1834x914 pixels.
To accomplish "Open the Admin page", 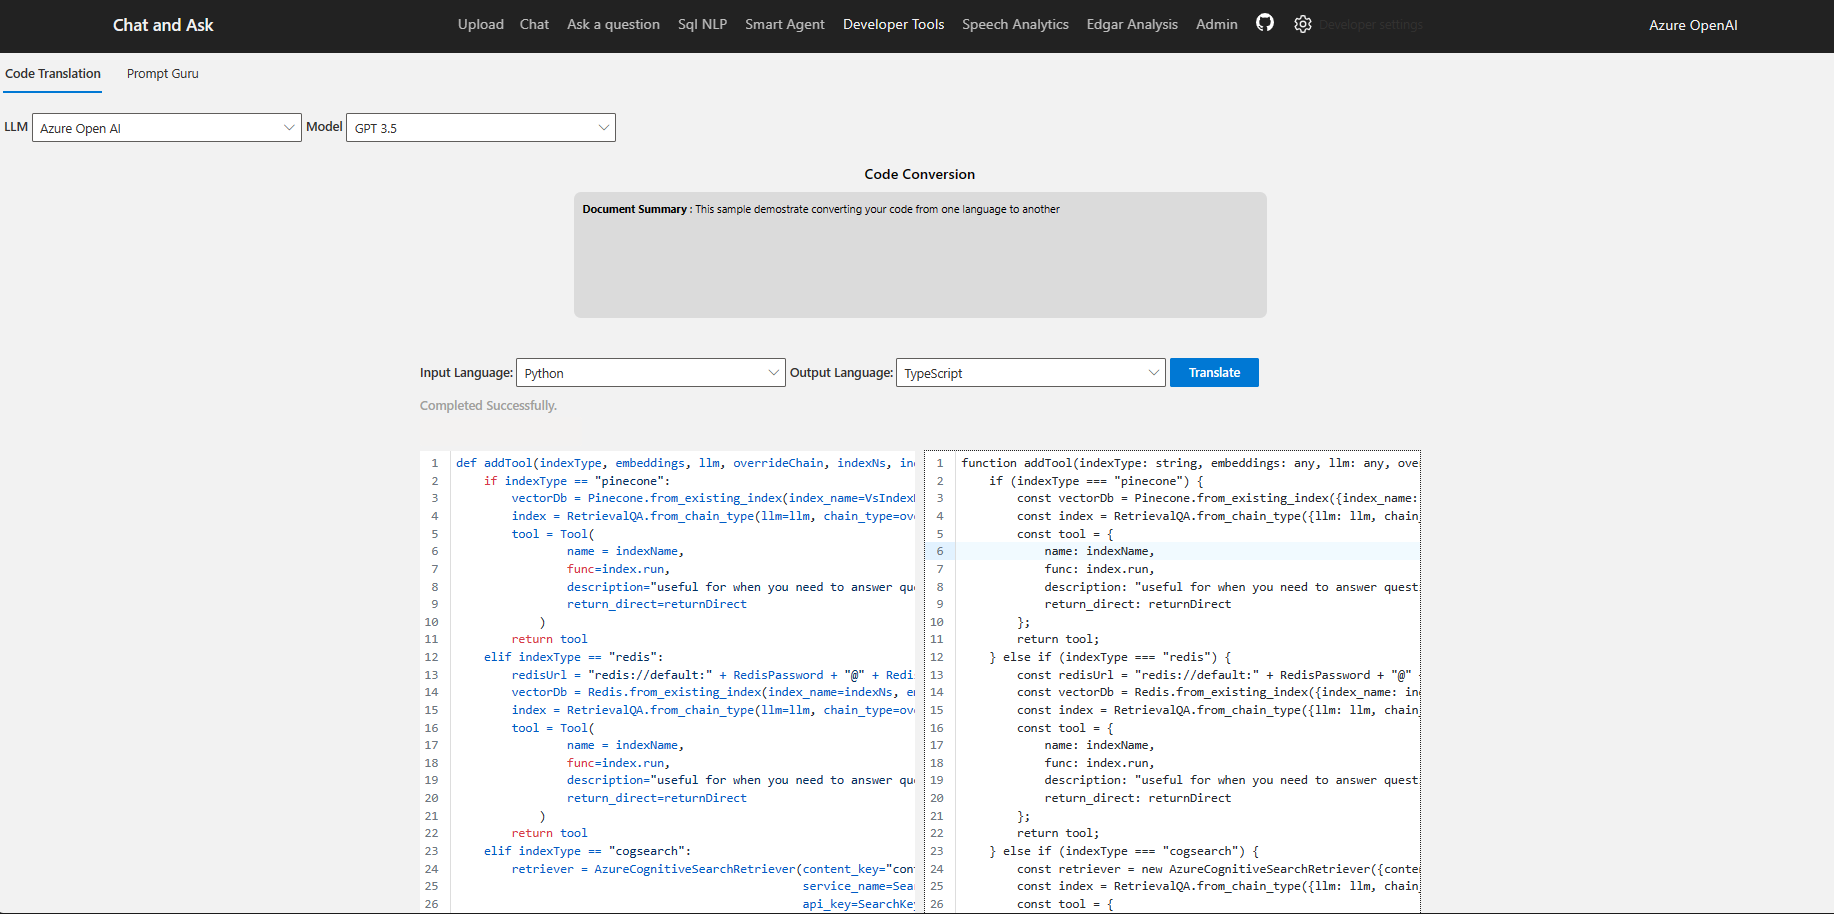I will tap(1216, 24).
